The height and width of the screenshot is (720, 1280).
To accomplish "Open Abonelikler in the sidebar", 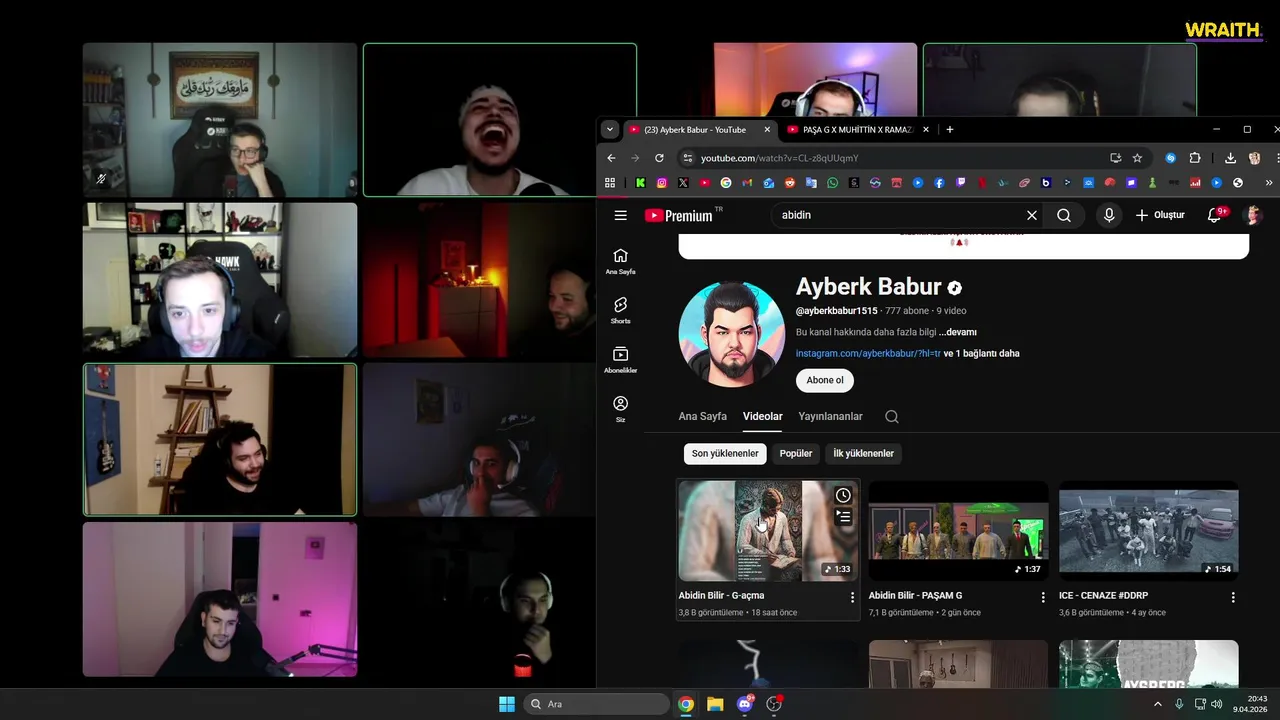I will tap(620, 360).
